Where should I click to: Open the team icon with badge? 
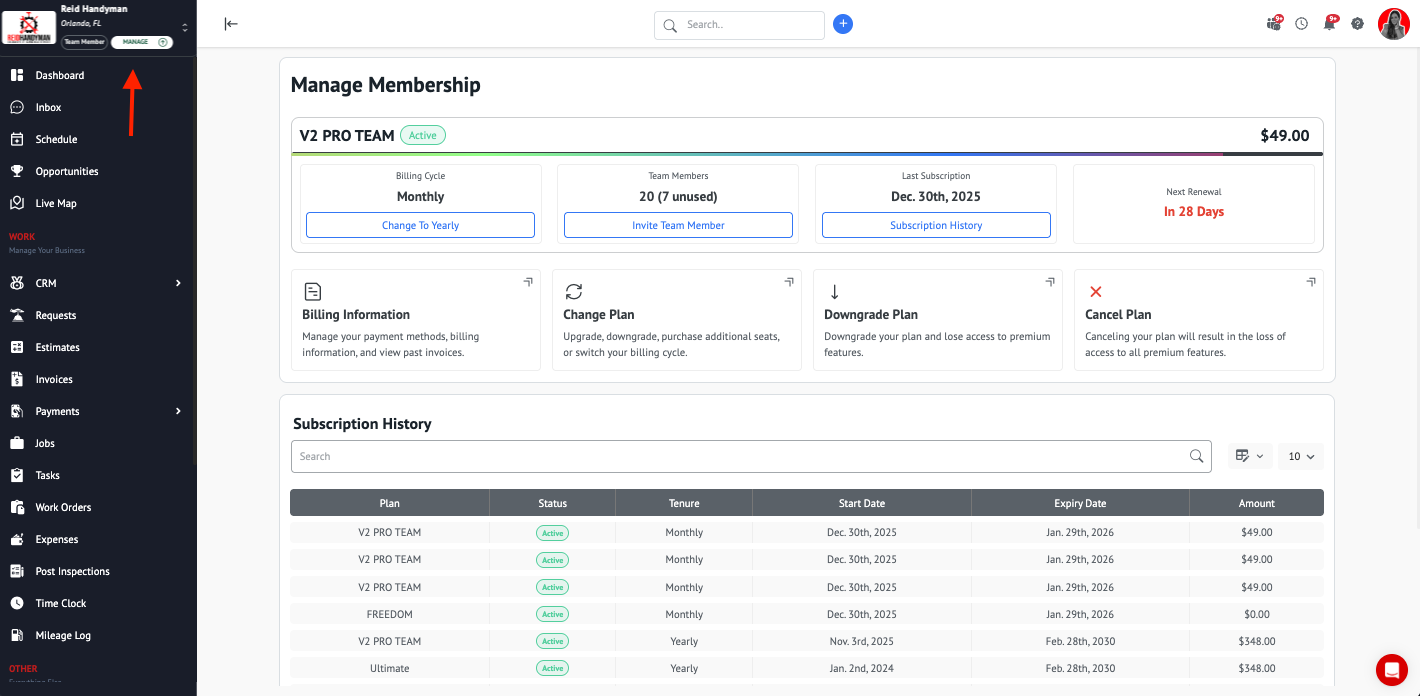click(1273, 24)
